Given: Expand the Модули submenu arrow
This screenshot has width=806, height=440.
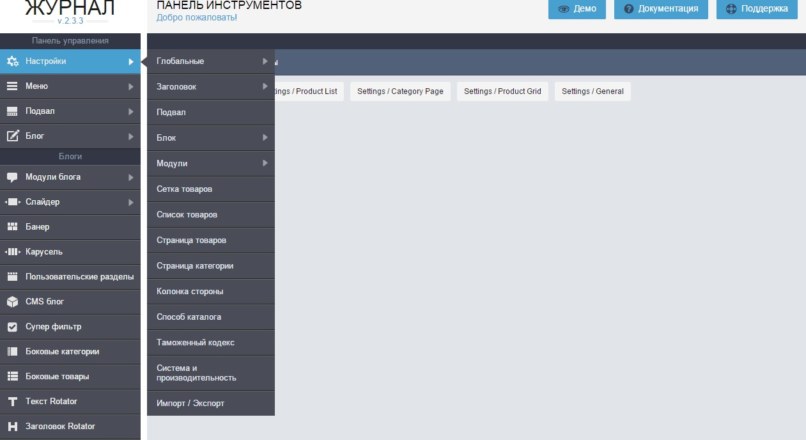Looking at the screenshot, I should [x=265, y=163].
